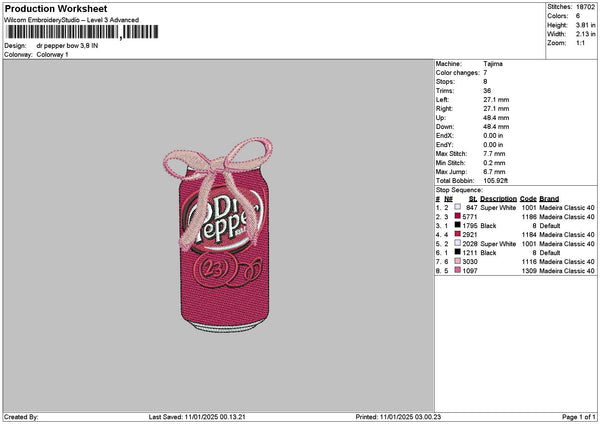
Task: Select 'Last Saved: 11/01/2025 00.13.21' footer text
Action: click(197, 417)
